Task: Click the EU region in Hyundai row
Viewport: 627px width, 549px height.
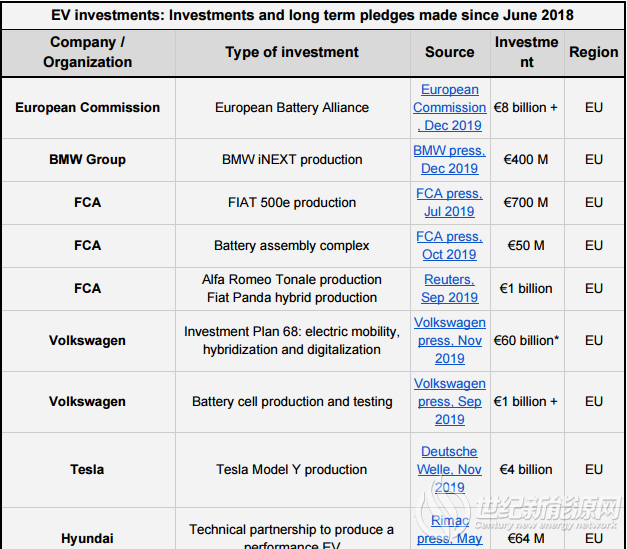Action: point(594,538)
